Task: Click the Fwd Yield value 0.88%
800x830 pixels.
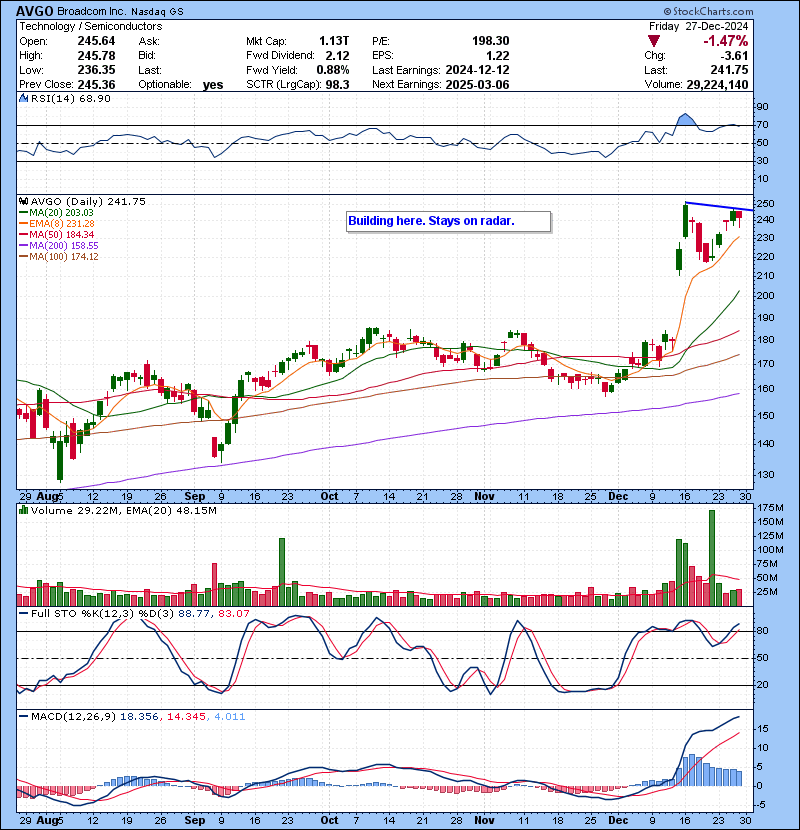Action: [x=333, y=70]
